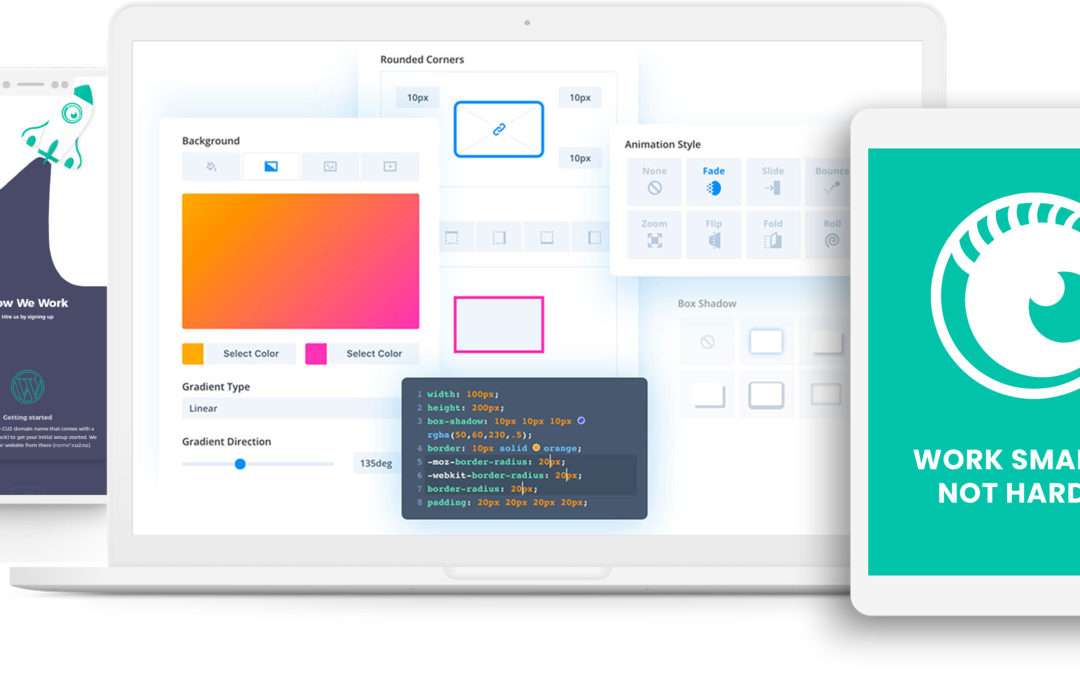Viewport: 1080px width, 675px height.
Task: Choose the Slide animation style
Action: coord(773,181)
